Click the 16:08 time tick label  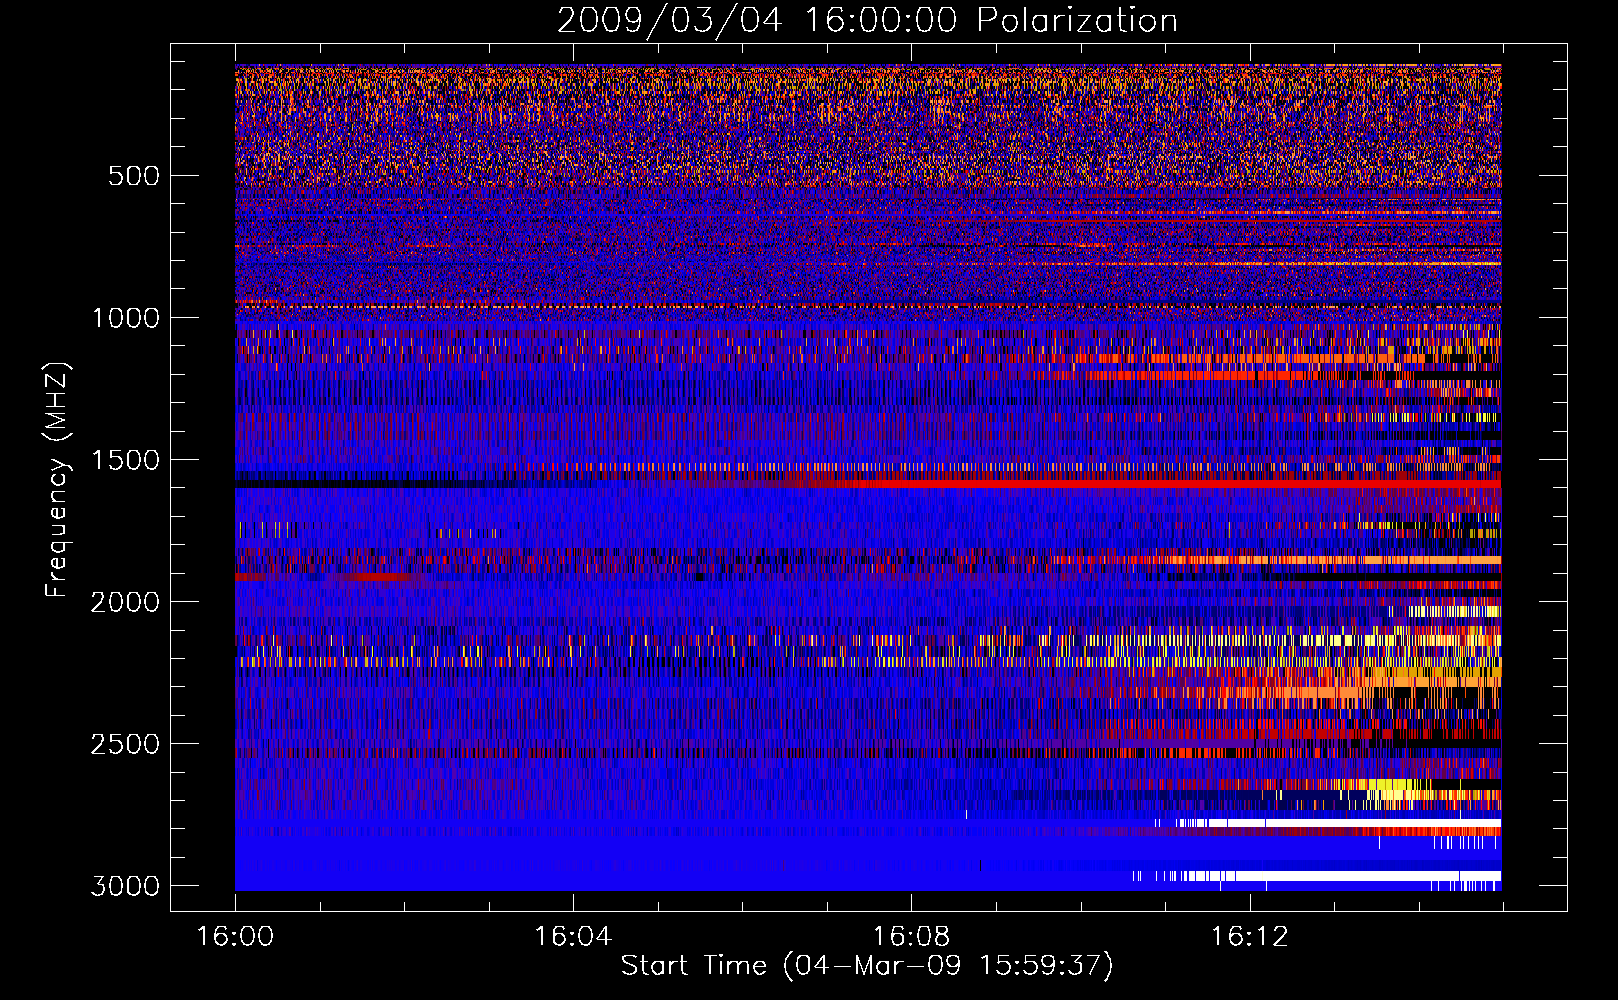(x=911, y=937)
